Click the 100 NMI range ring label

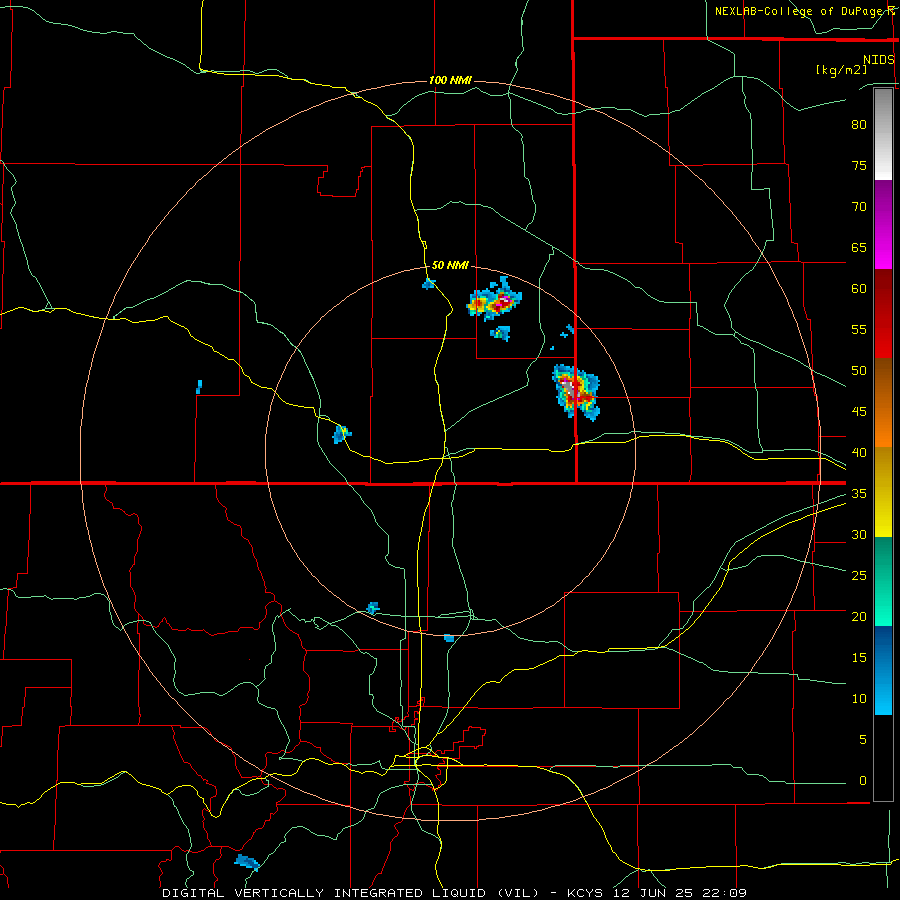tap(451, 80)
